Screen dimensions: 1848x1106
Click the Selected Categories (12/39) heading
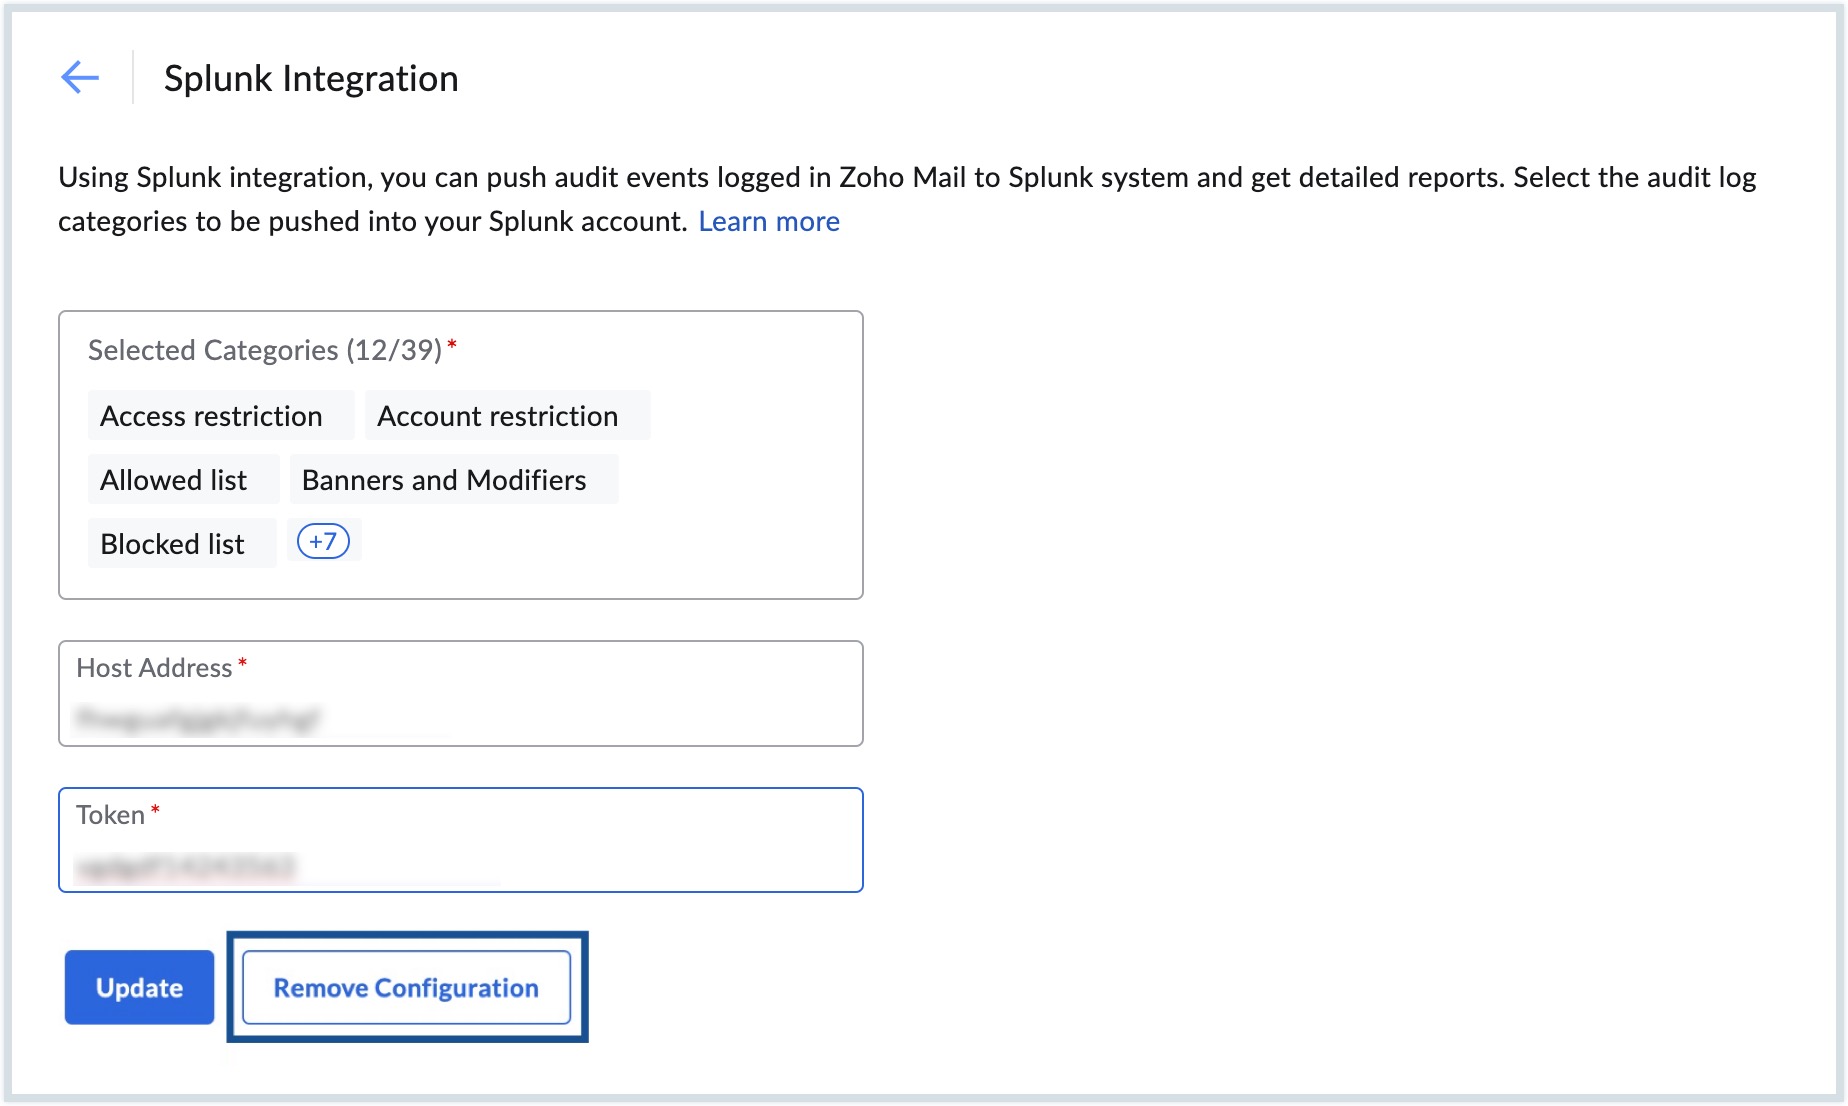pos(264,350)
